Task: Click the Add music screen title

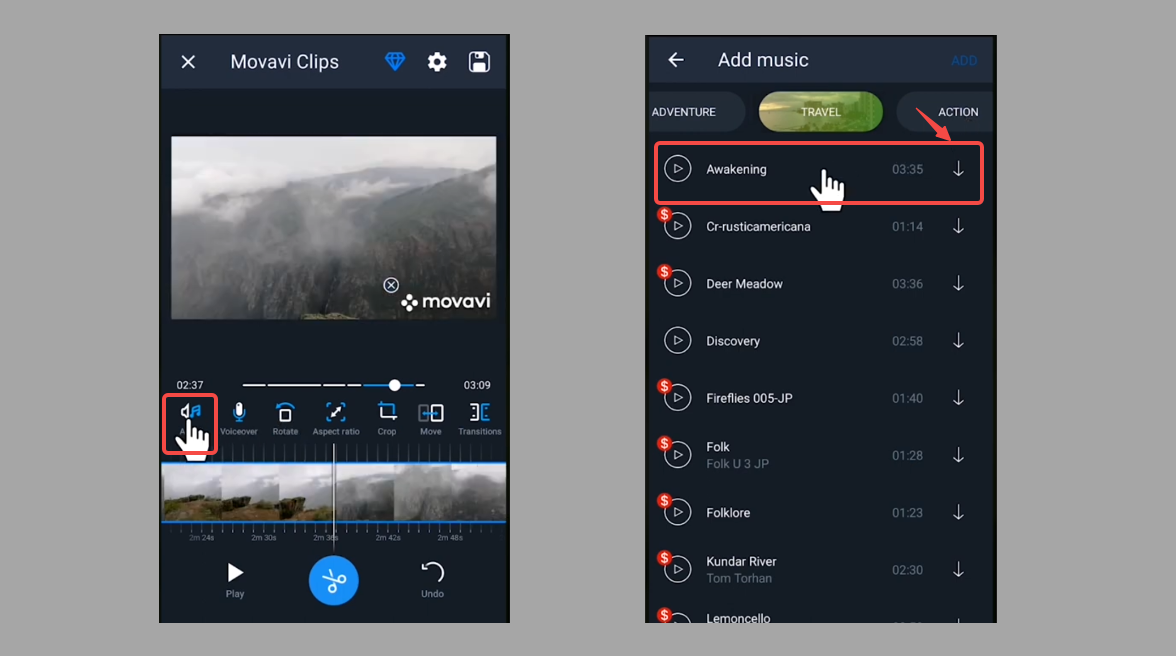Action: [x=763, y=60]
